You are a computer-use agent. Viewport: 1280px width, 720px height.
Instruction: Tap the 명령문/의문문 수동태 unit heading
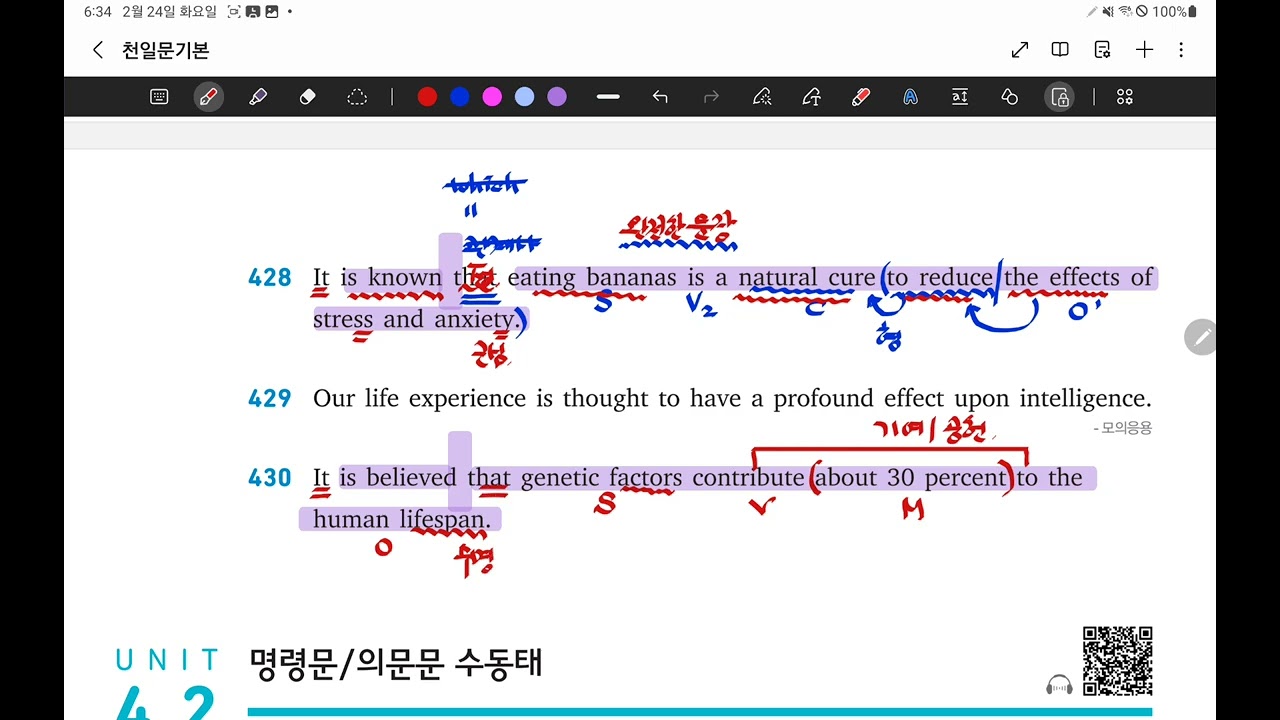tap(396, 662)
